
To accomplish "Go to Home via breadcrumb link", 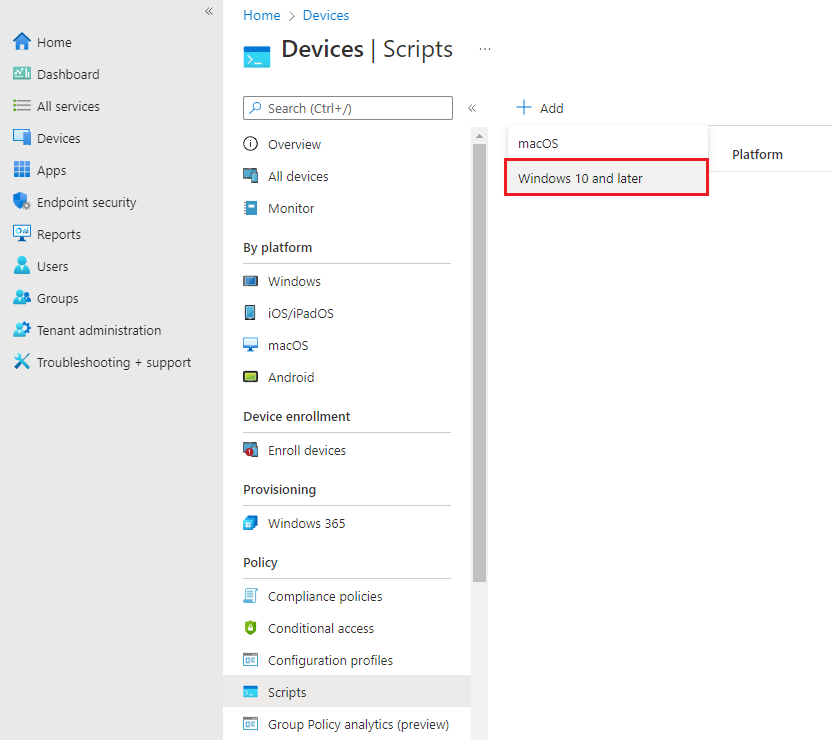I will point(261,15).
